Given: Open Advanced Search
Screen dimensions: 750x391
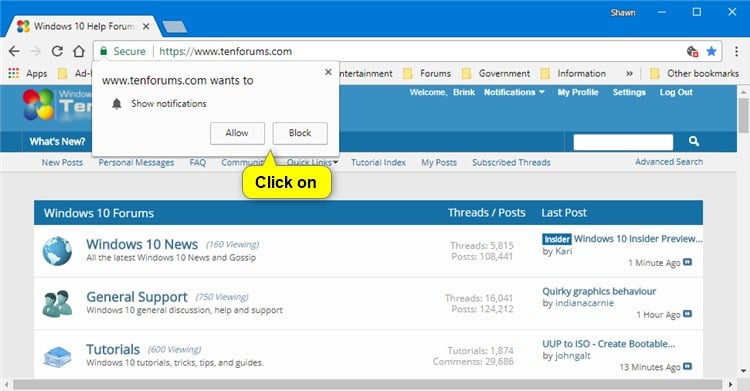Looking at the screenshot, I should (669, 162).
